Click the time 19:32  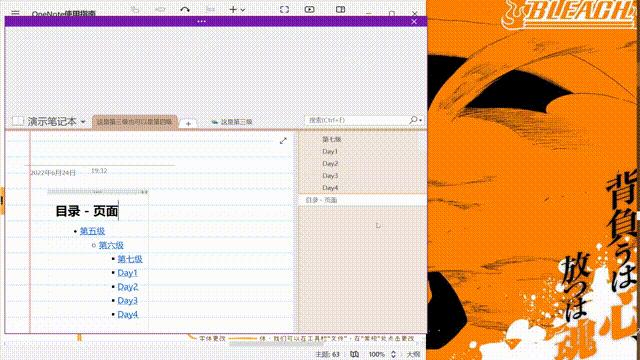click(x=99, y=171)
